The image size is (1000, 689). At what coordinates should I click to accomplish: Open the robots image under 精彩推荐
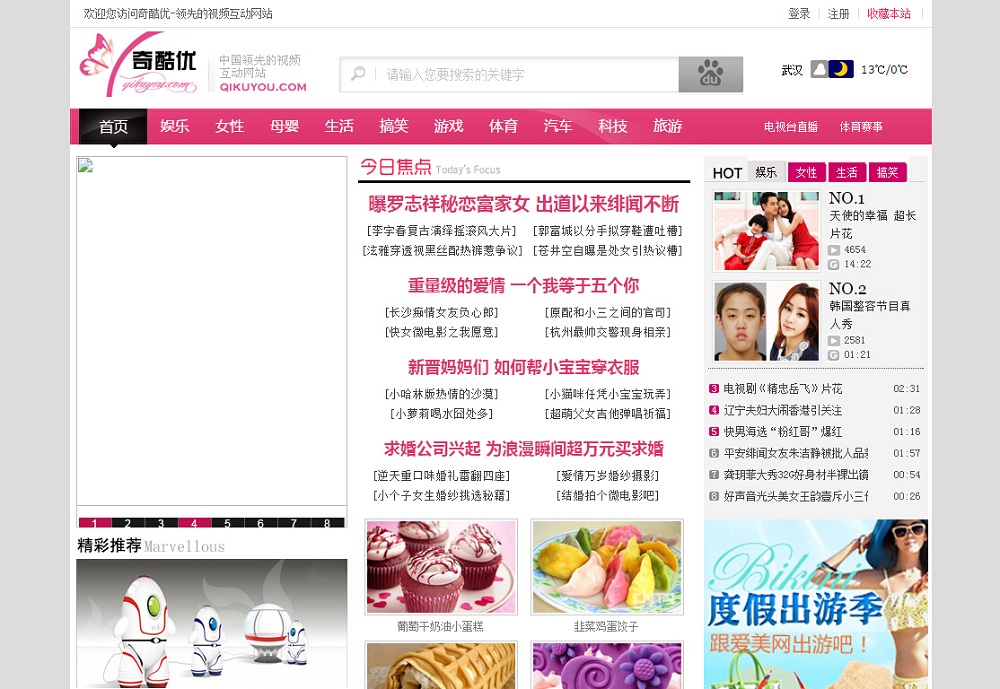click(x=212, y=624)
